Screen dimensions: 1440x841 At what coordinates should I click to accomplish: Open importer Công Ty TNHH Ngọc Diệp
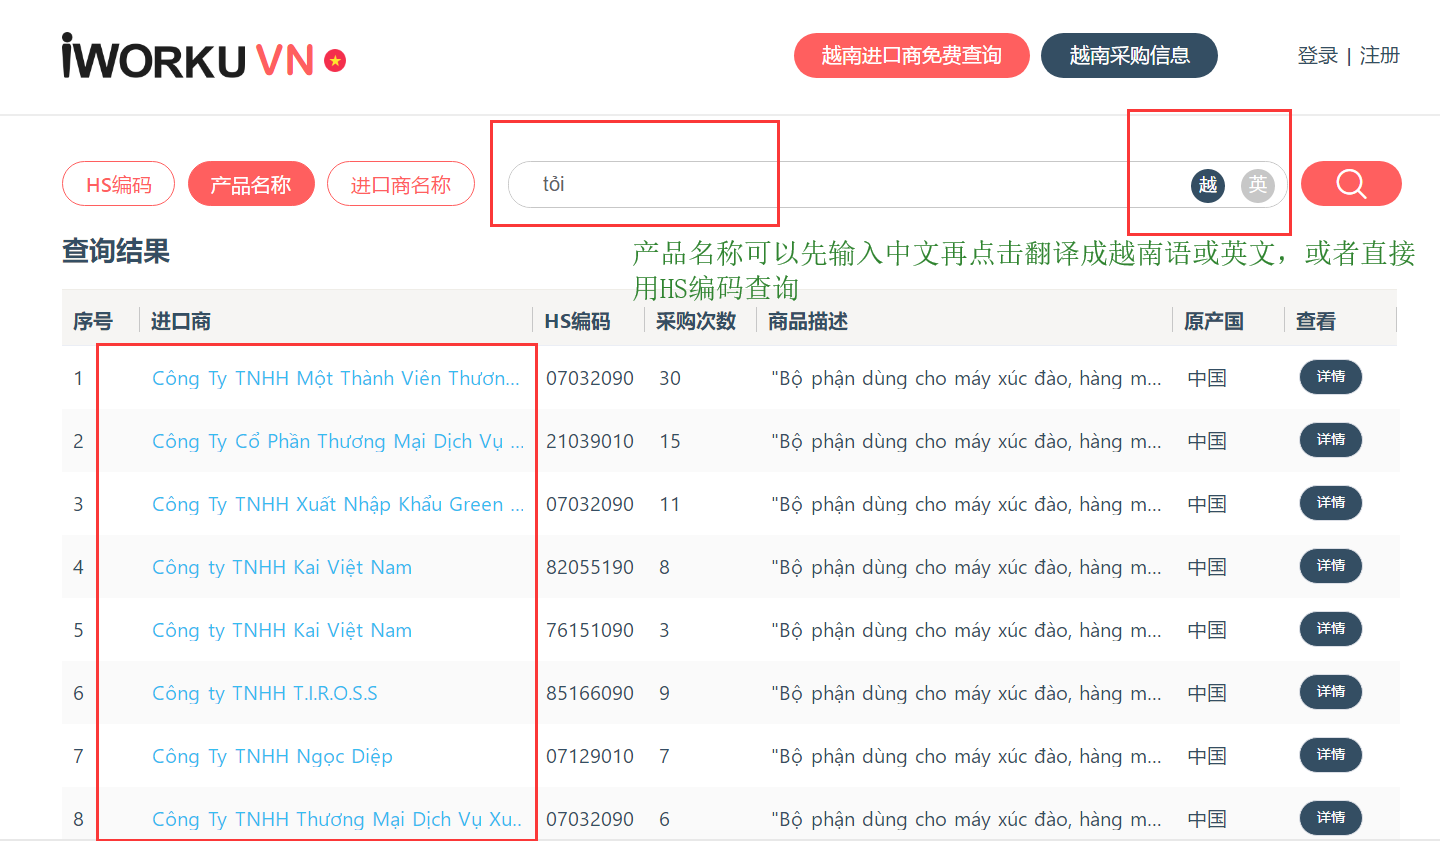click(272, 756)
